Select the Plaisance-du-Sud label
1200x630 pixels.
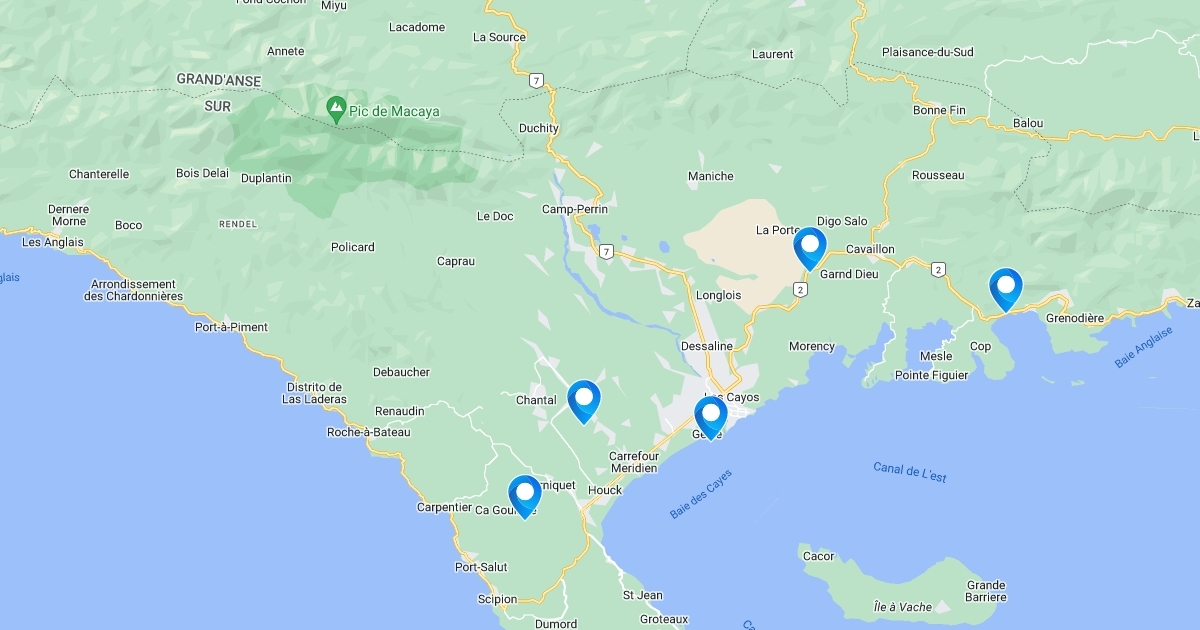(928, 52)
